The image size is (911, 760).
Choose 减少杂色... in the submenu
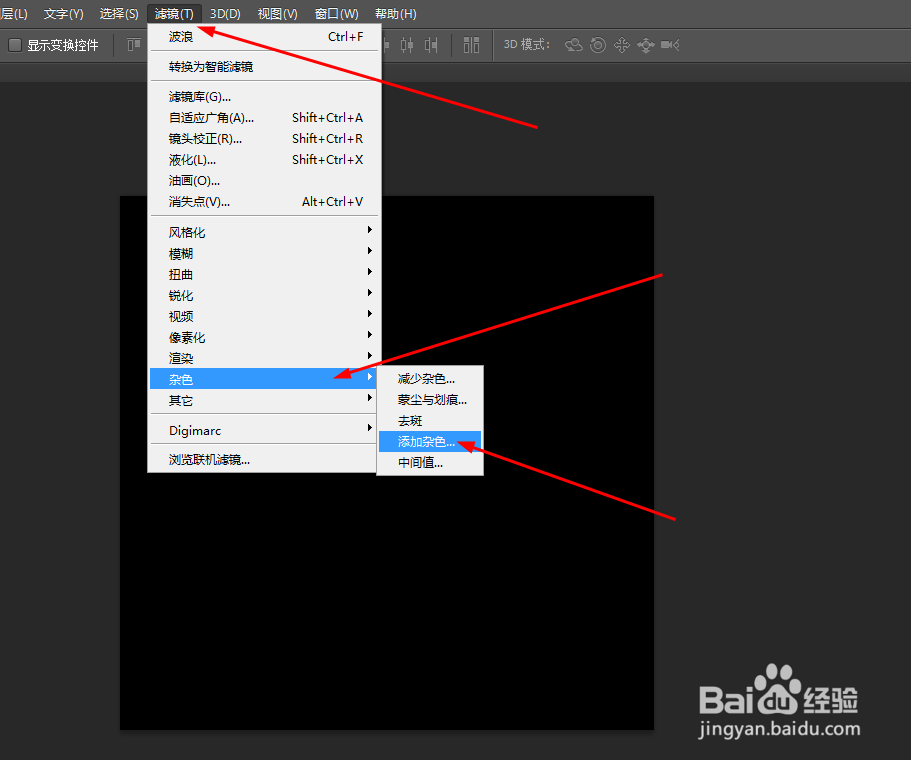tap(430, 379)
